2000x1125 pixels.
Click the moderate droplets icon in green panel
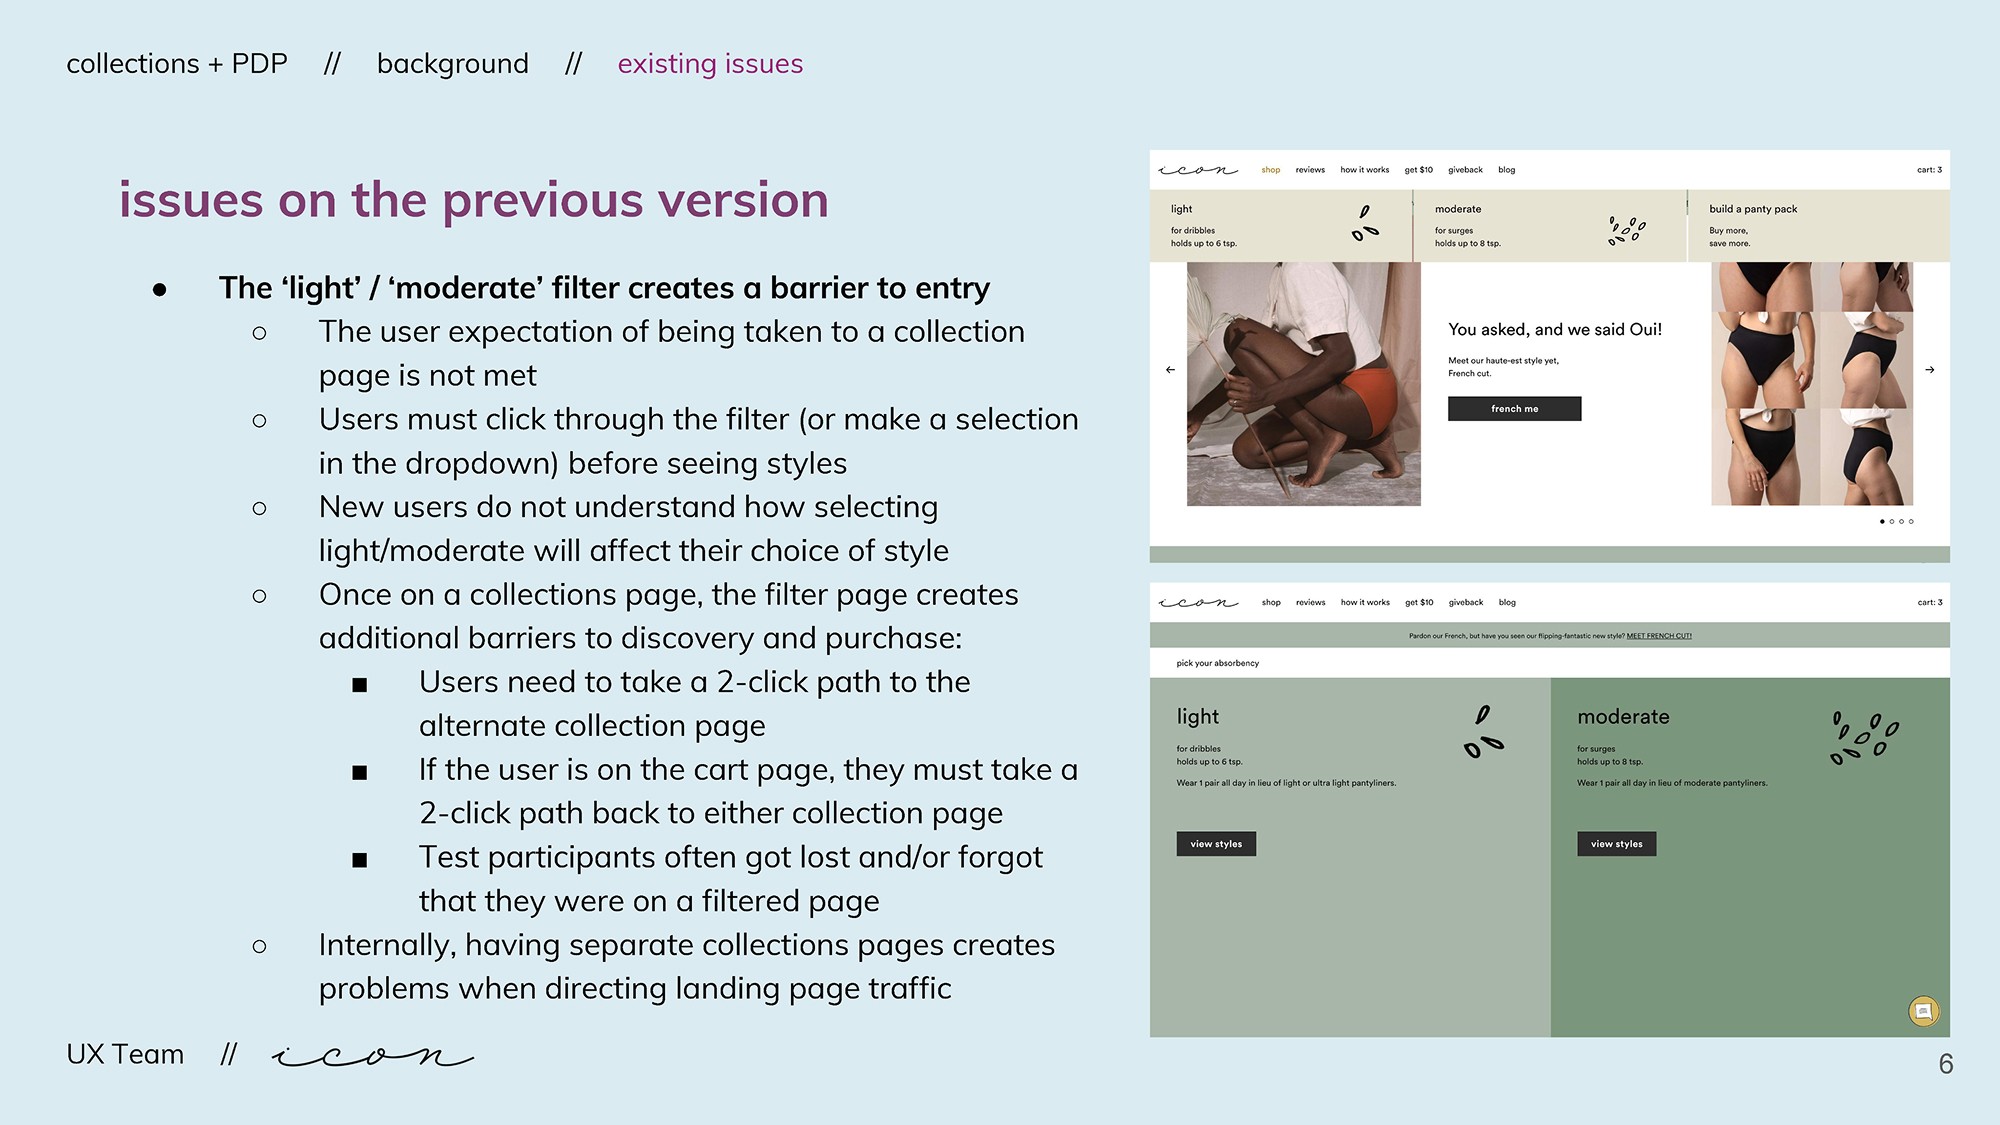[x=1864, y=738]
